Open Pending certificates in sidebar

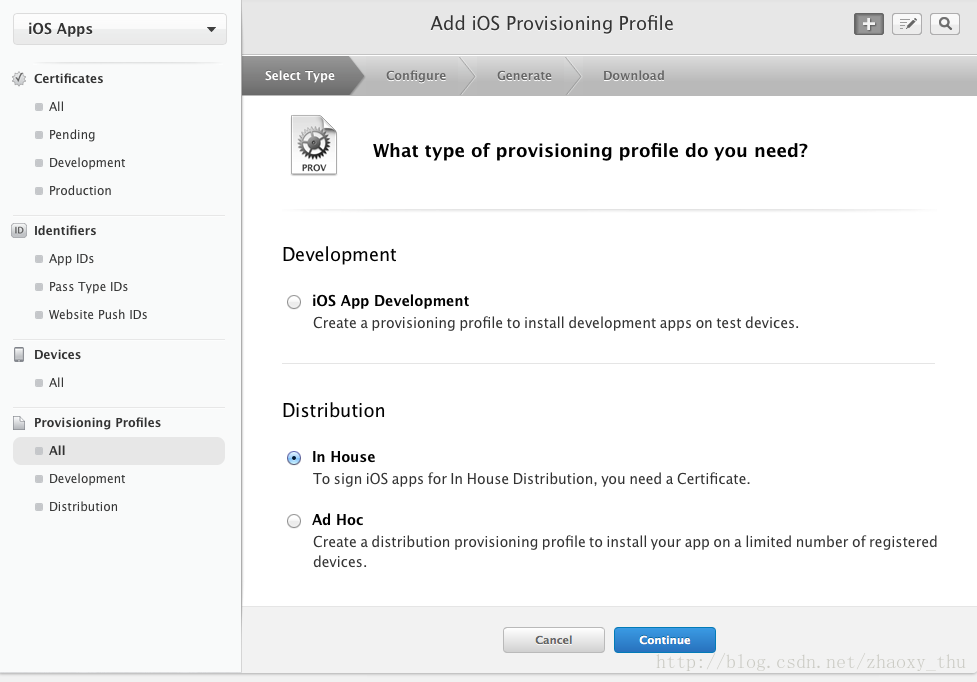[x=72, y=135]
